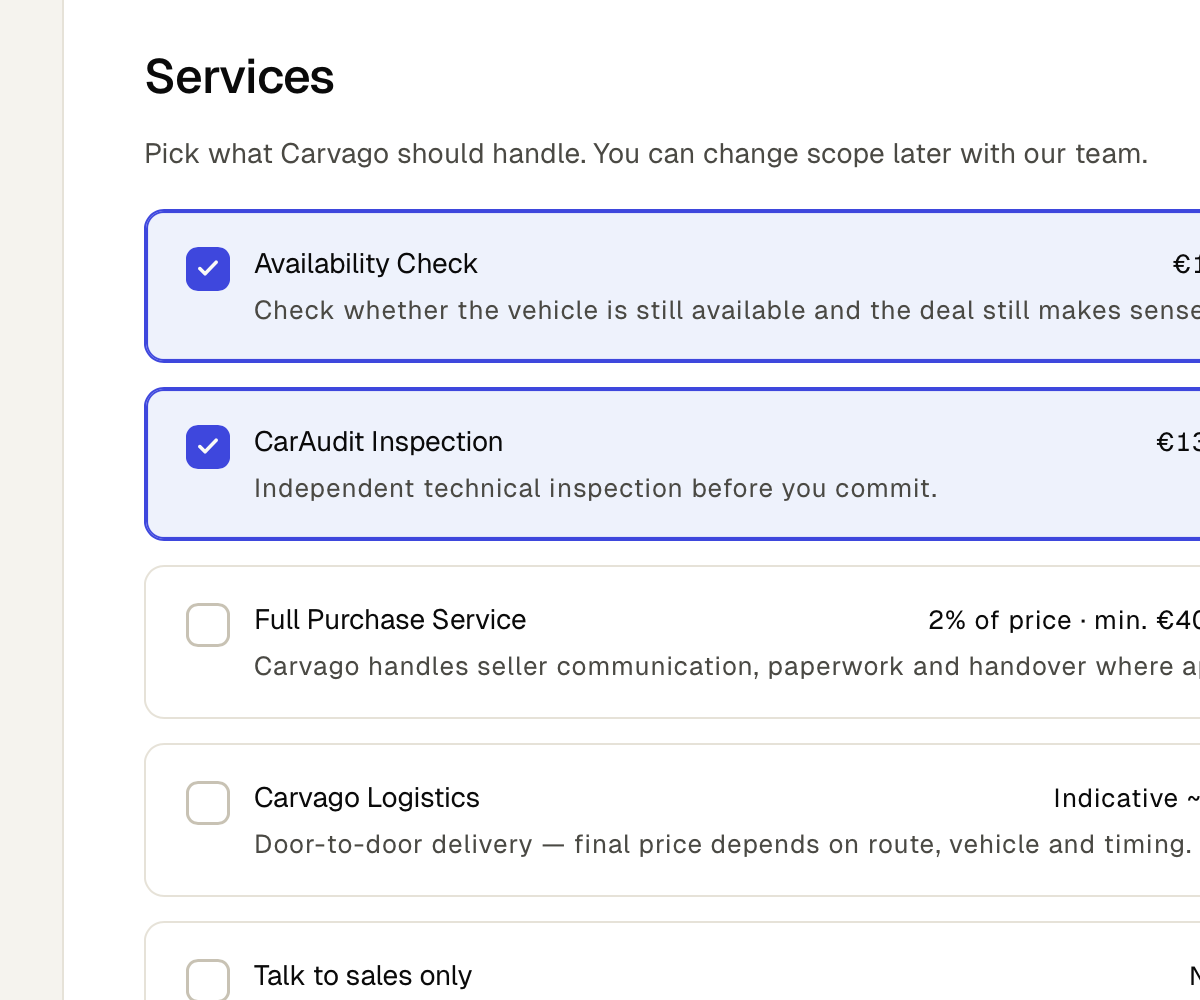Click the door-to-door delivery description
The width and height of the screenshot is (1200, 1000).
pos(722,844)
